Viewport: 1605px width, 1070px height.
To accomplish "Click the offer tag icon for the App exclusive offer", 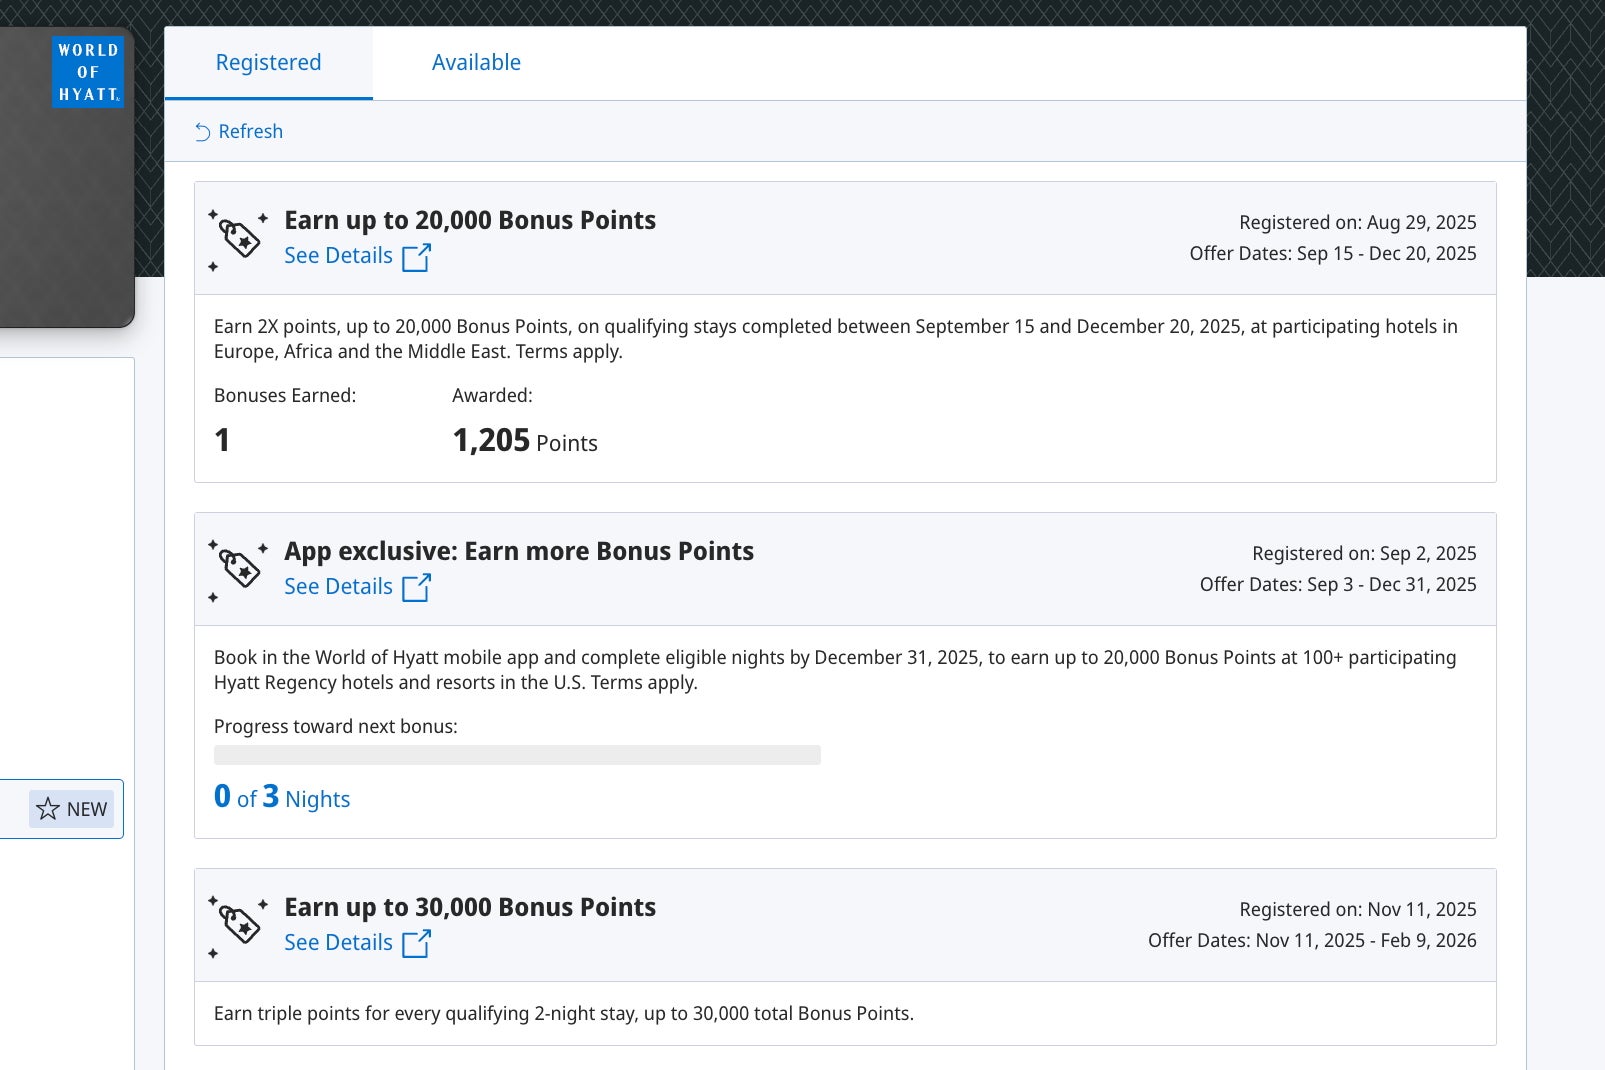I will pos(239,570).
